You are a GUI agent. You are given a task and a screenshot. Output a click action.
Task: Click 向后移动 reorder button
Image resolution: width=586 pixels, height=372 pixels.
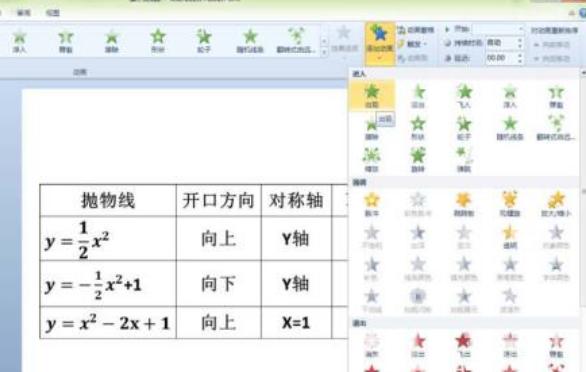[552, 59]
